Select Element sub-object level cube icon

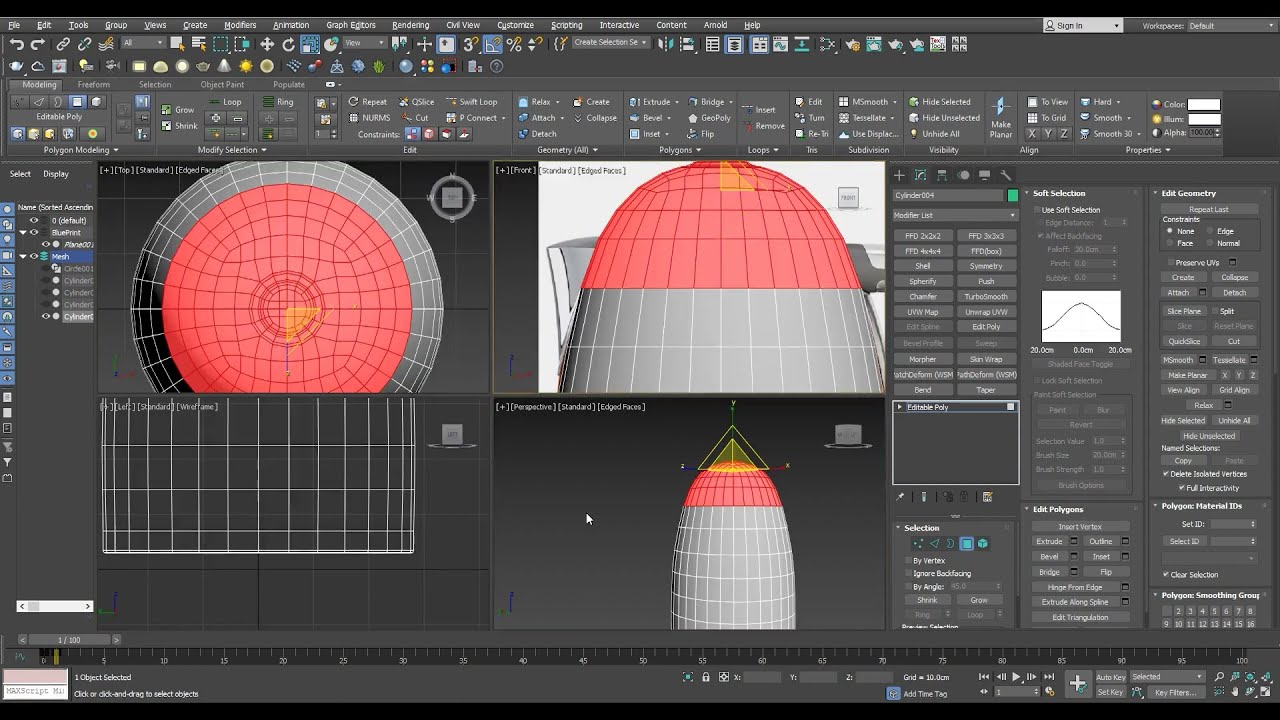tap(983, 543)
